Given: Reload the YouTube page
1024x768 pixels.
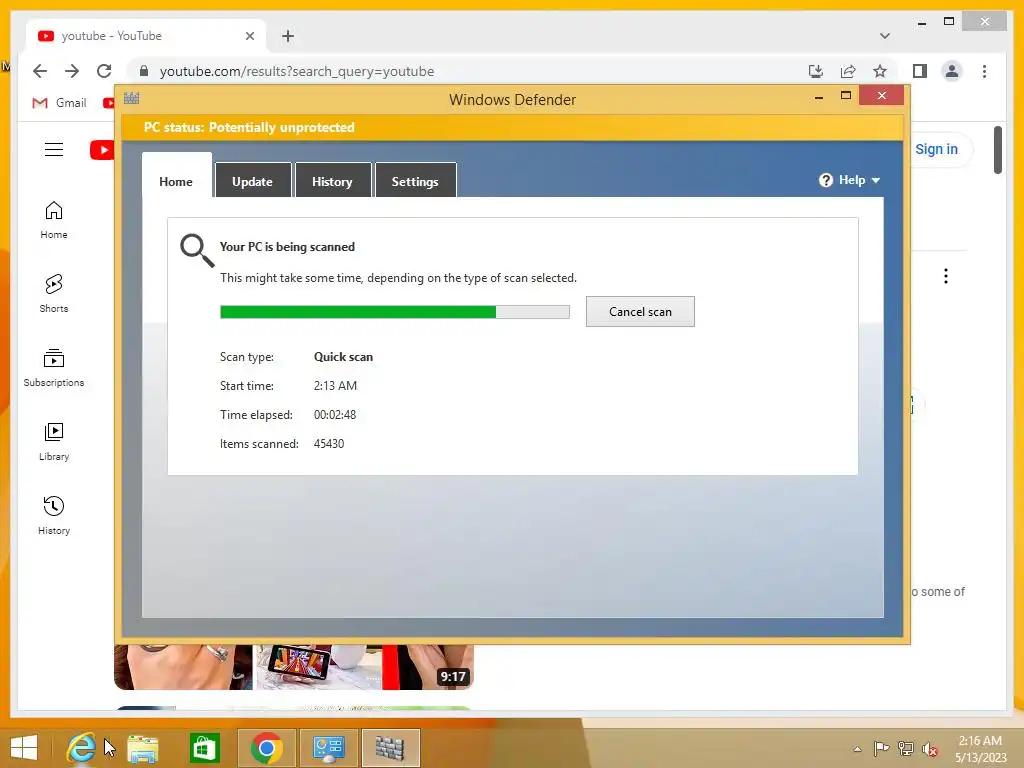Looking at the screenshot, I should 104,71.
